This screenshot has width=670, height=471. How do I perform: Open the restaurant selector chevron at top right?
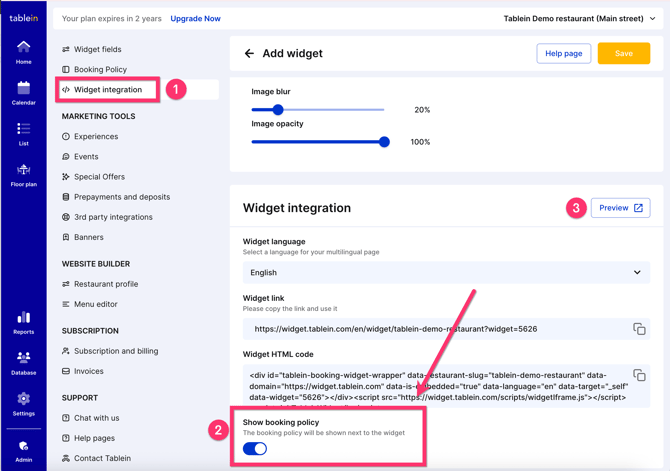pyautogui.click(x=652, y=18)
